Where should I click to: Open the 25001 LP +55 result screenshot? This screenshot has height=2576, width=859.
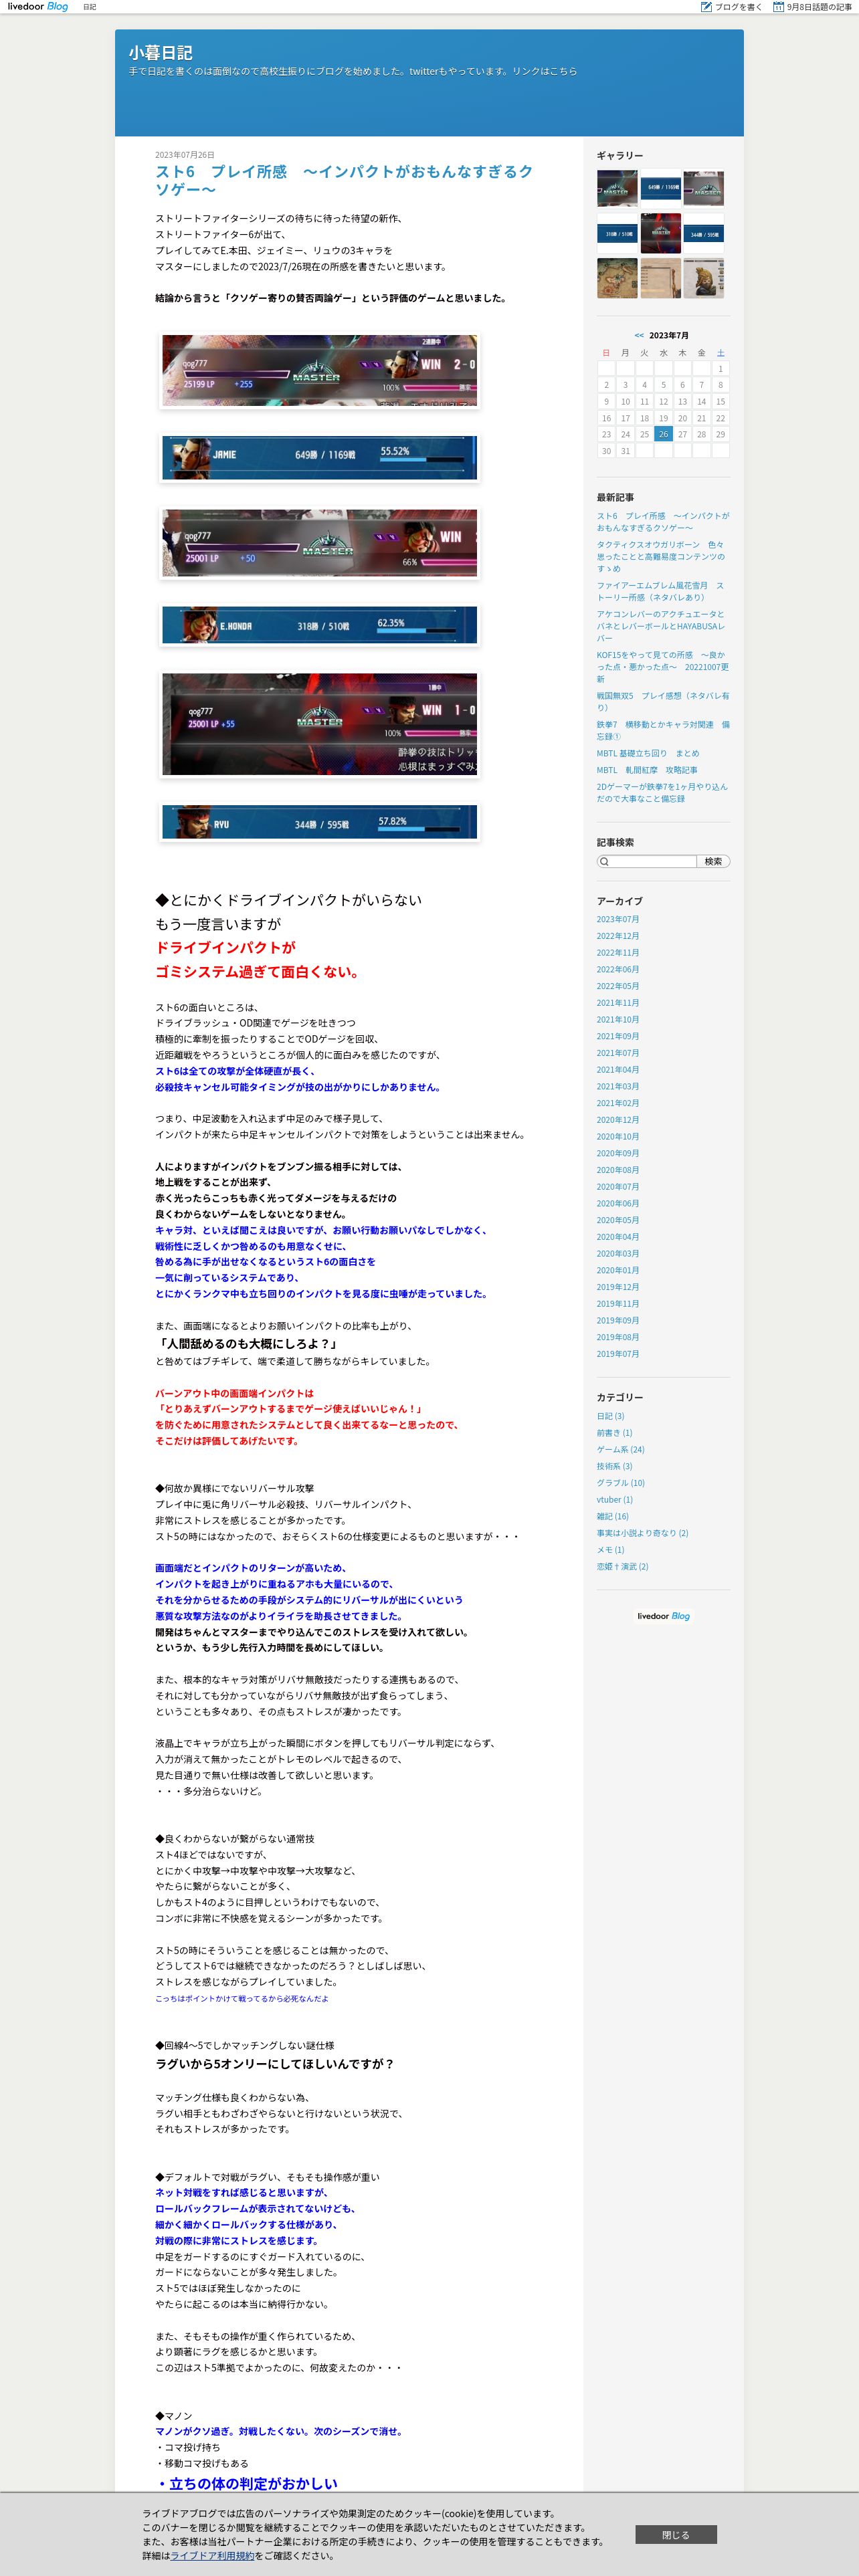pos(319,724)
